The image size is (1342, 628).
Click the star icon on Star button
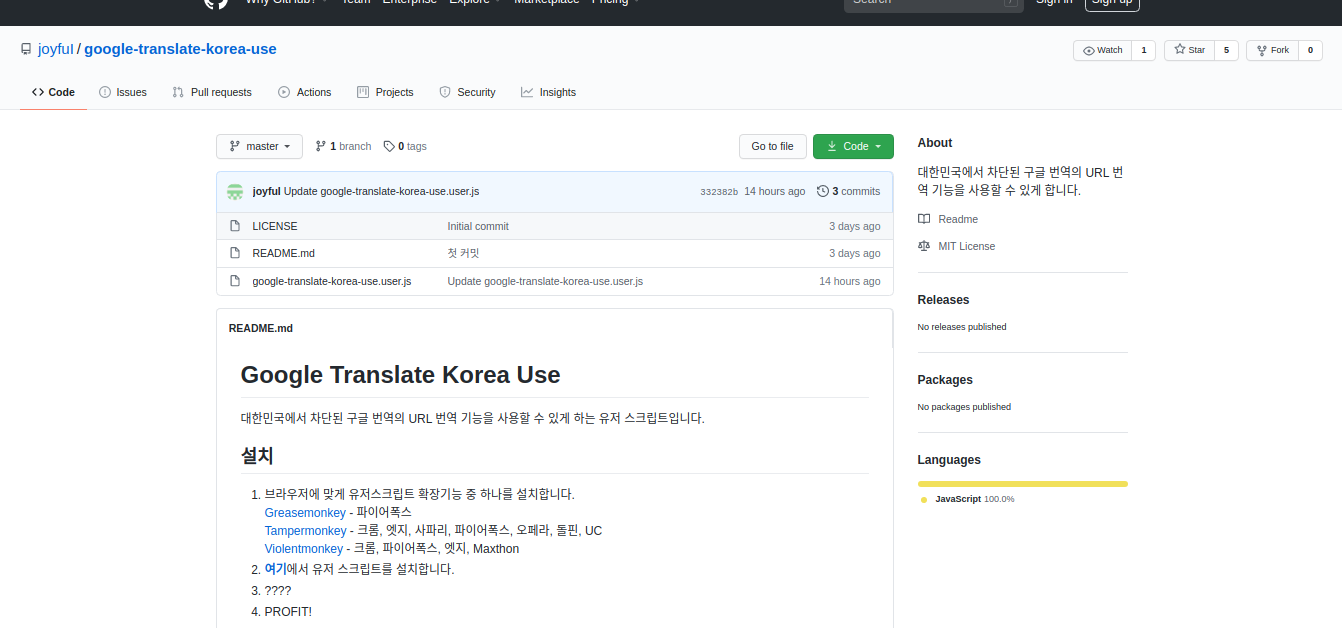coord(1180,50)
